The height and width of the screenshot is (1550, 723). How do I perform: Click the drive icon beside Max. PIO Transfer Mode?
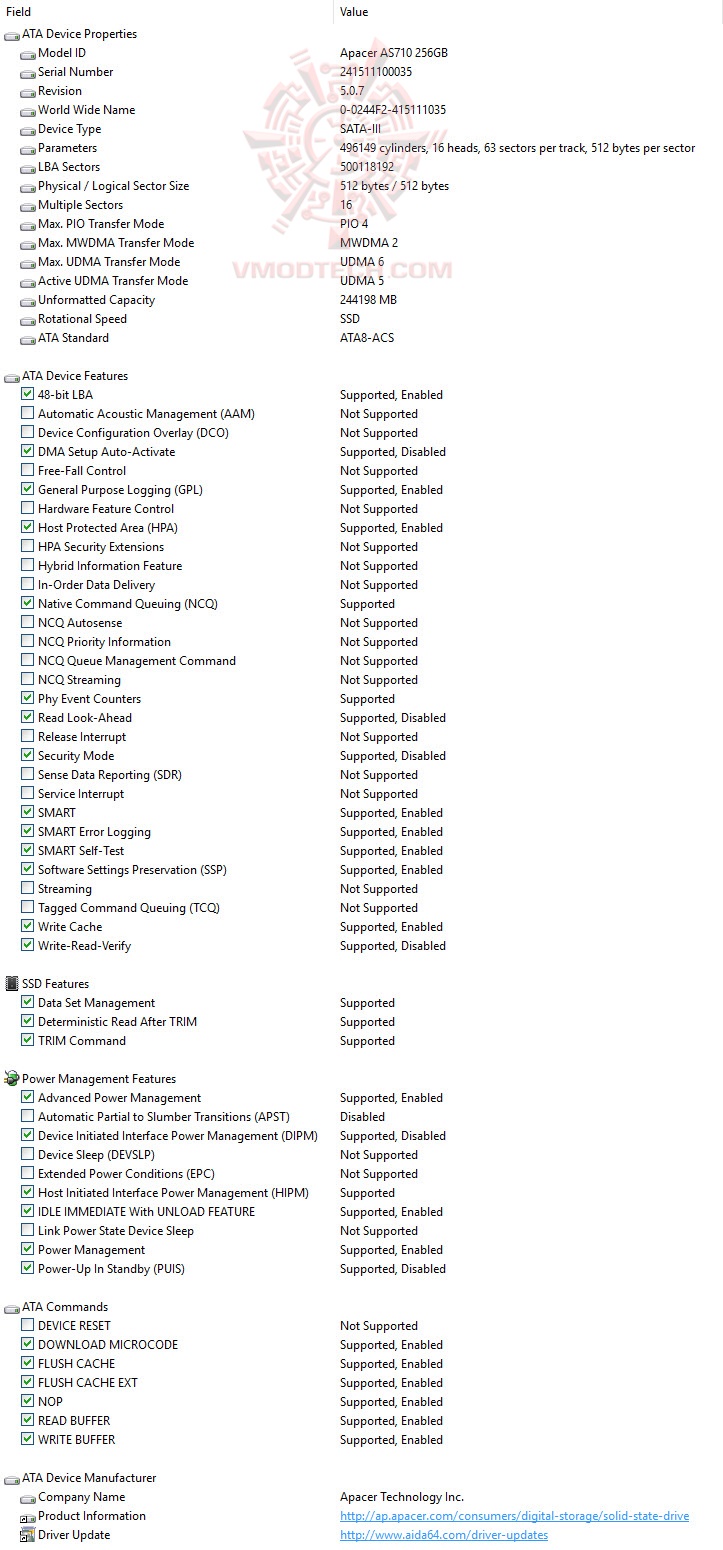tap(28, 224)
